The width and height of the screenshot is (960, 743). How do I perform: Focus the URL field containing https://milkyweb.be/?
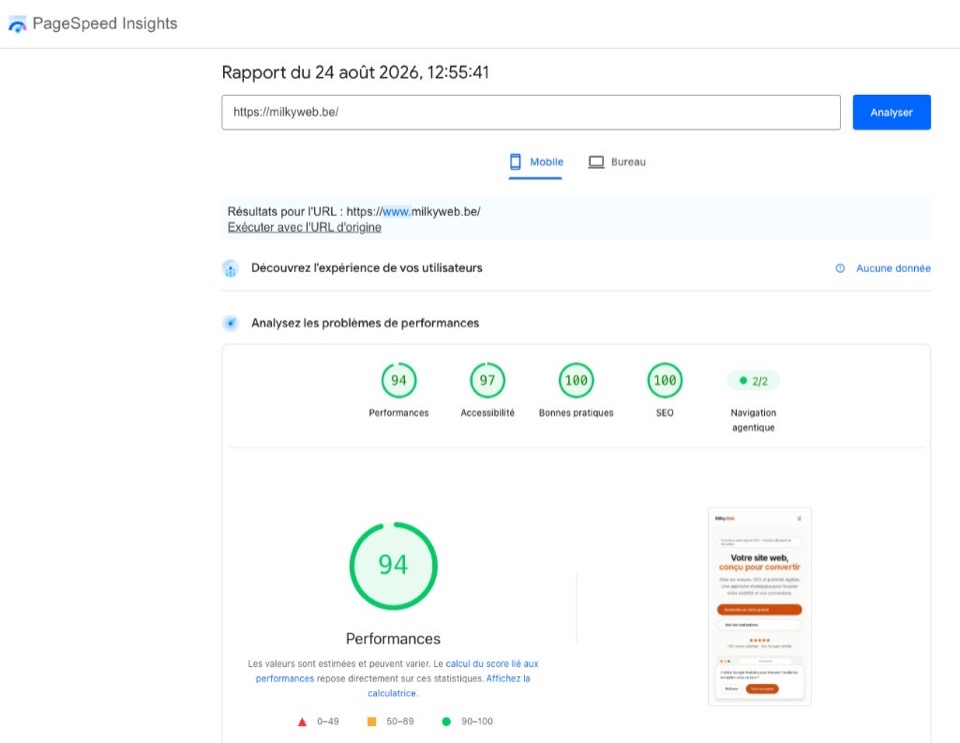531,112
